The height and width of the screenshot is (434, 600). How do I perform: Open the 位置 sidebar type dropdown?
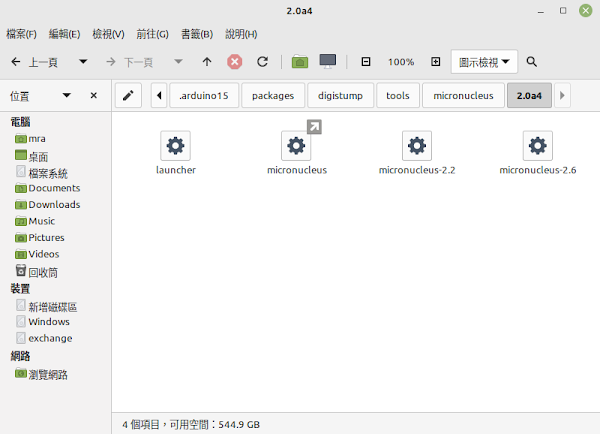[67, 95]
